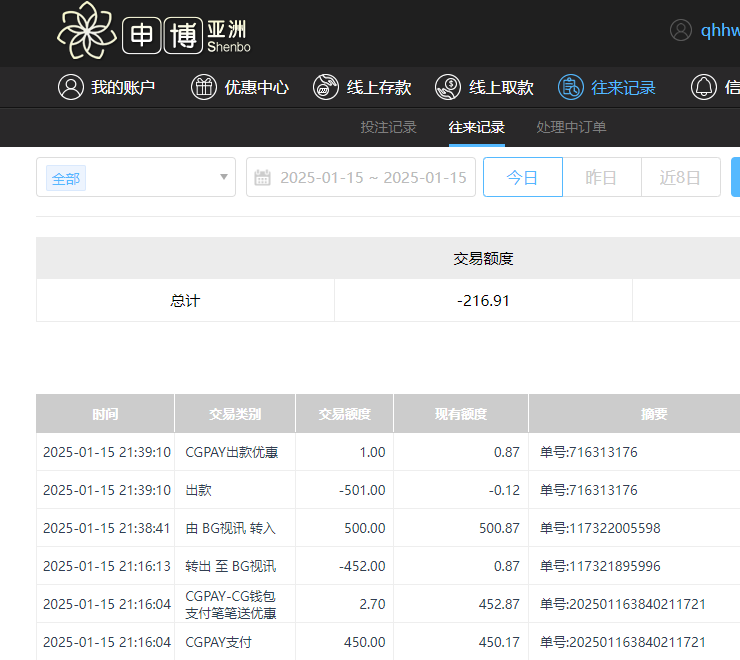Click the My Account person icon

coord(70,87)
